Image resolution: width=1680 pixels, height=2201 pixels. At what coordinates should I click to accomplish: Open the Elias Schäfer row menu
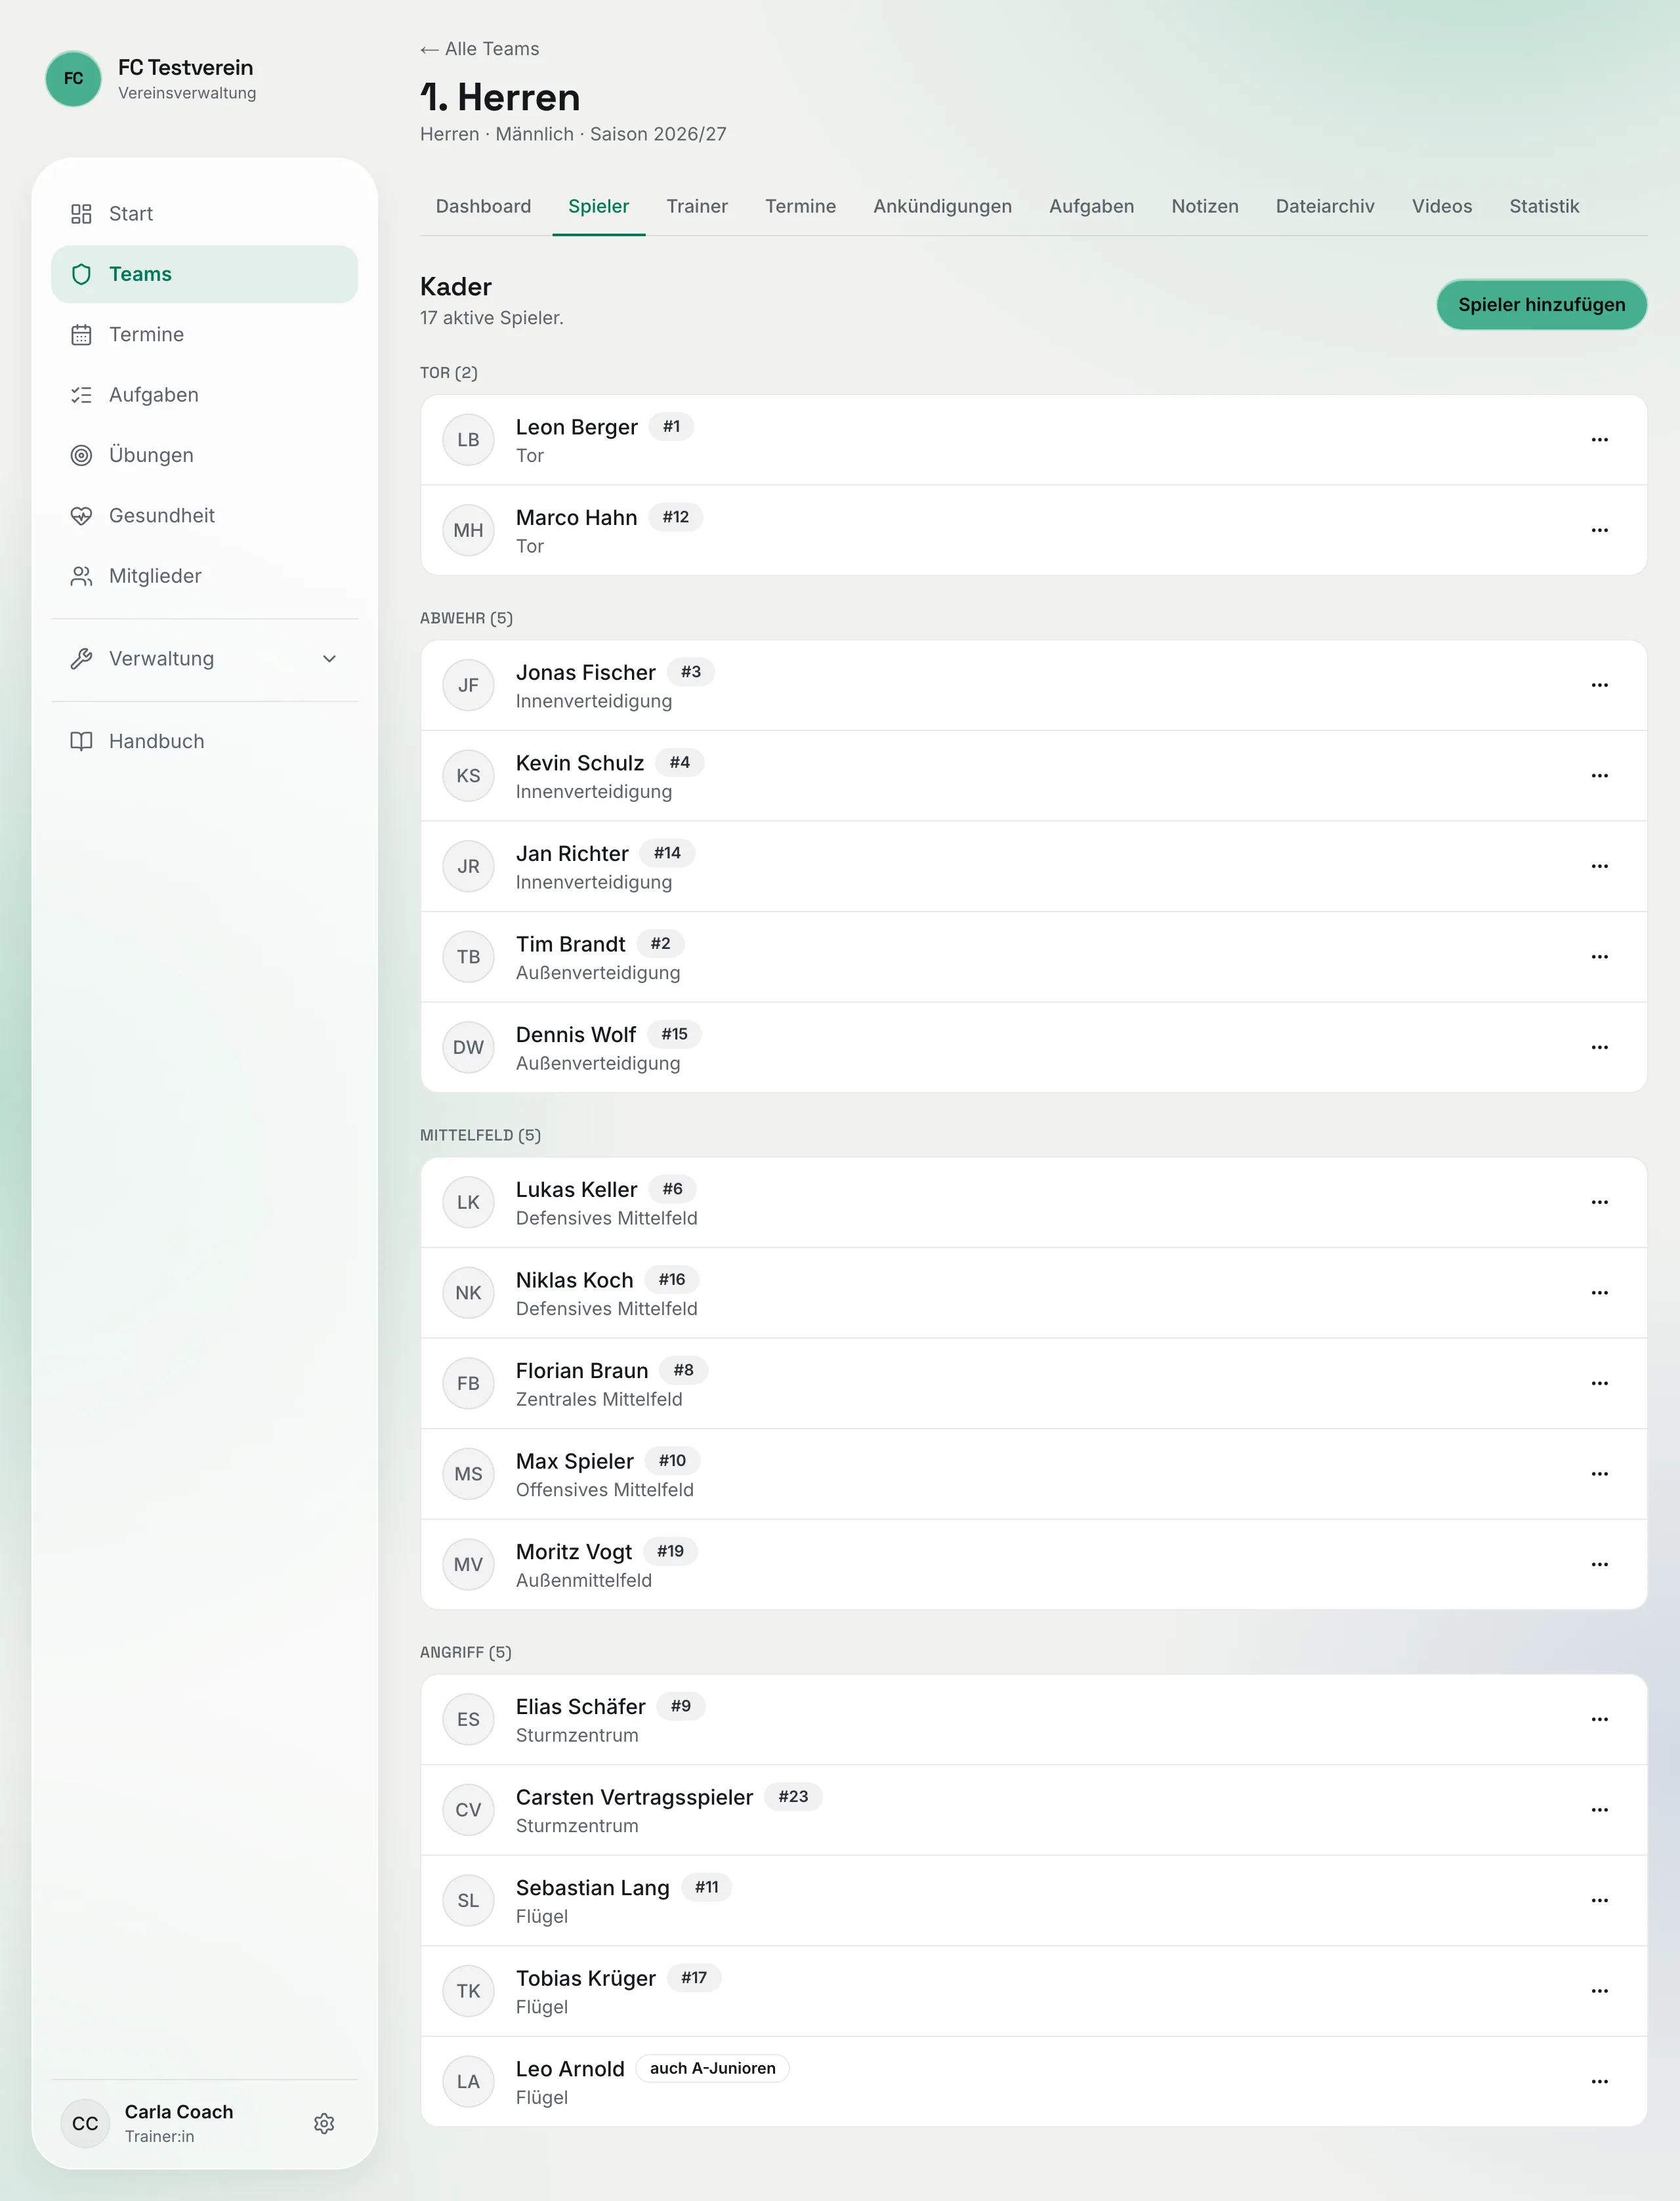1599,1719
